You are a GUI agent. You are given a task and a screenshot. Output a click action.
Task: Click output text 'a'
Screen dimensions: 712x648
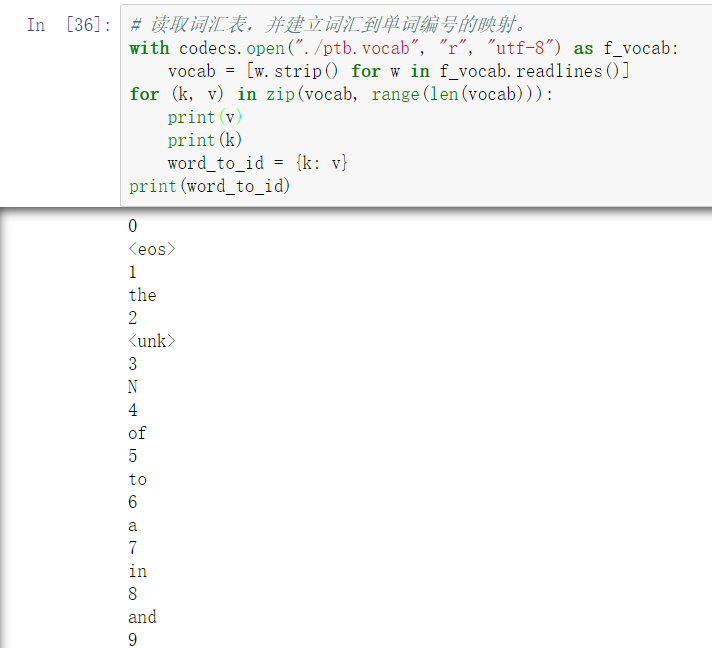click(133, 526)
